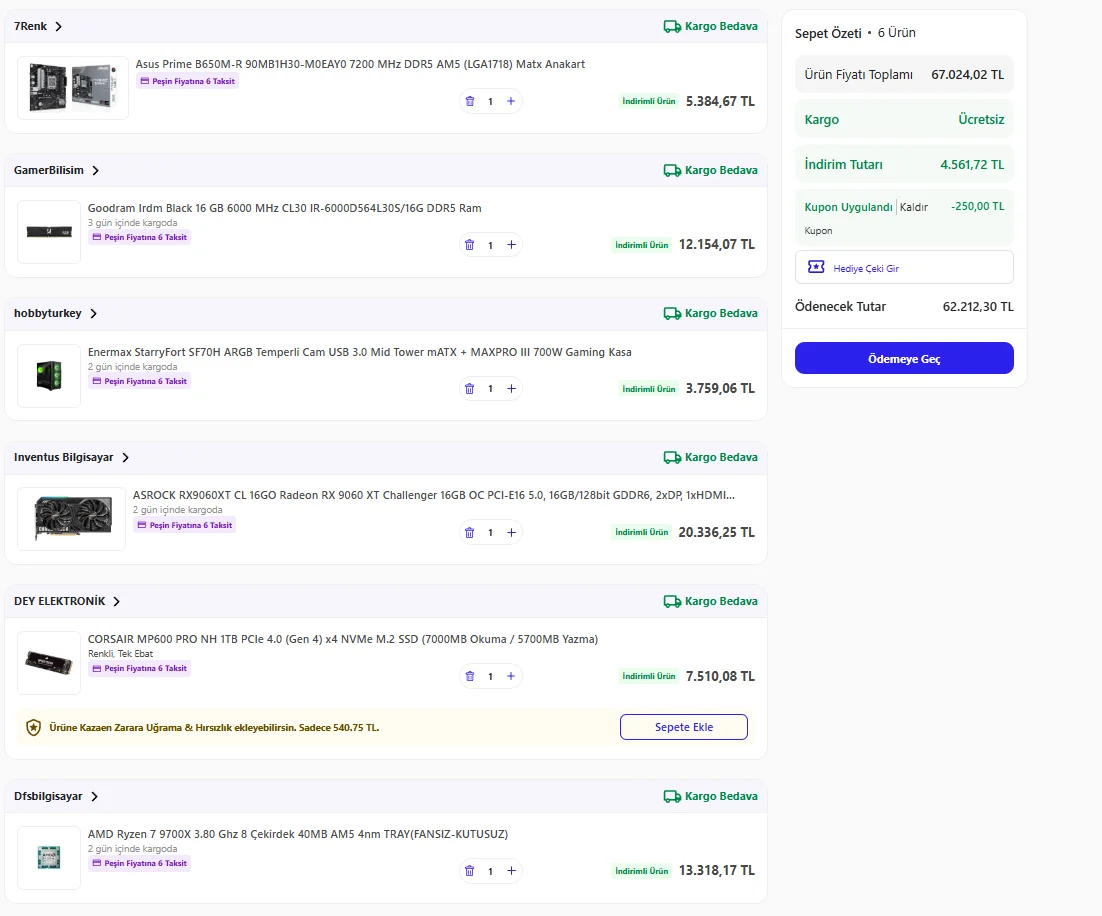Click Kargo Bedava truck icon for hobbyturkey
The height and width of the screenshot is (916, 1102).
coord(672,314)
